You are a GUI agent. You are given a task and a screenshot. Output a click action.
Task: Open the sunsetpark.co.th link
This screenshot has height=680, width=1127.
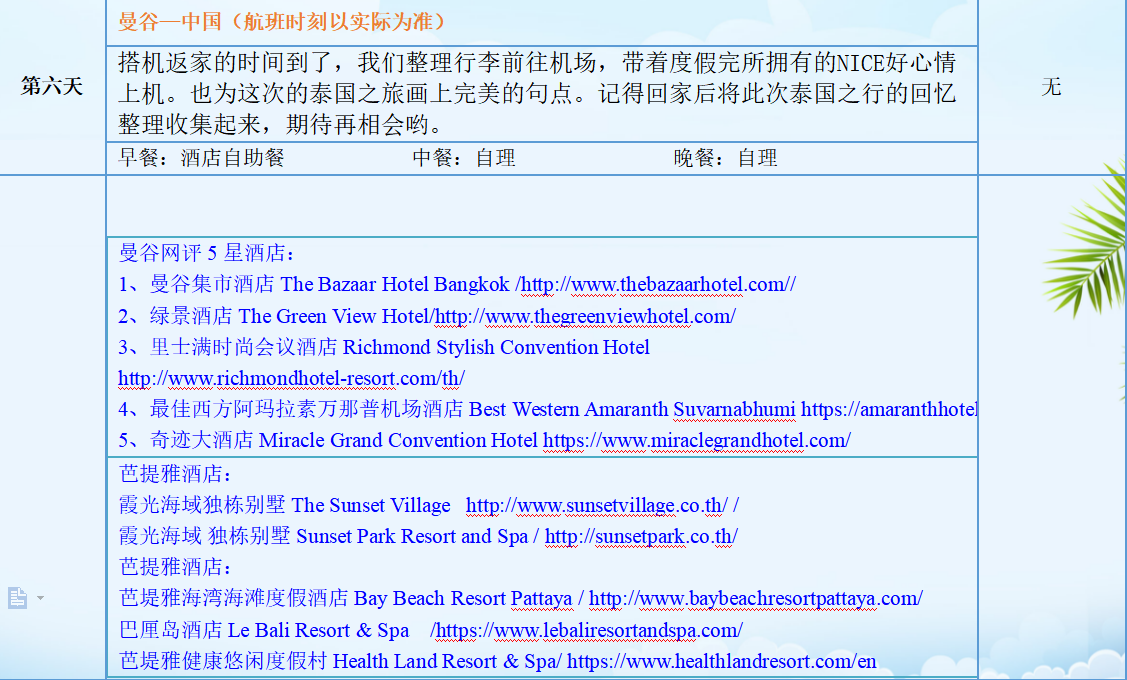tap(641, 536)
